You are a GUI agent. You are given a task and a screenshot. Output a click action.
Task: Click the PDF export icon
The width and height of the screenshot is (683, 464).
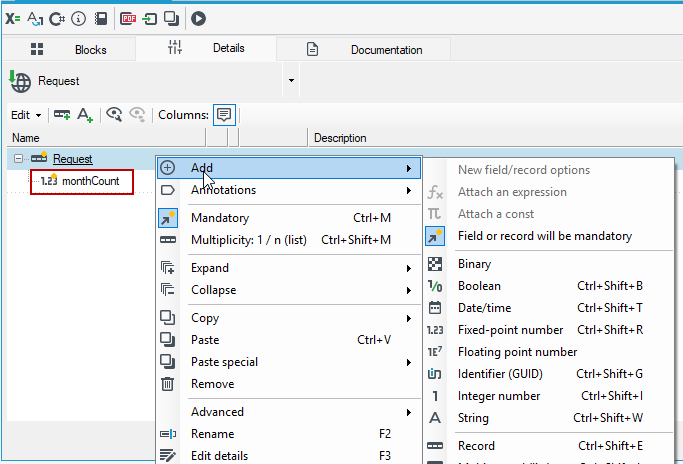(128, 19)
